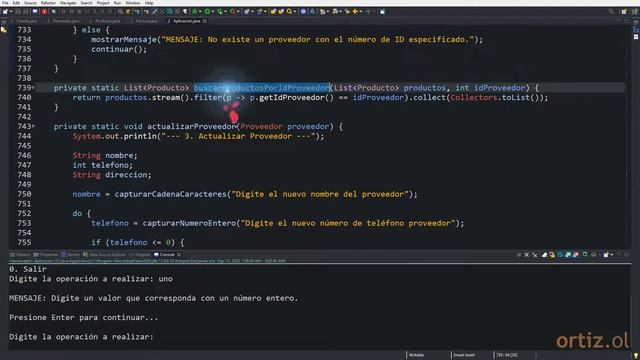The height and width of the screenshot is (360, 640).
Task: Switch to the Java perspective icon
Action: tap(635, 11)
